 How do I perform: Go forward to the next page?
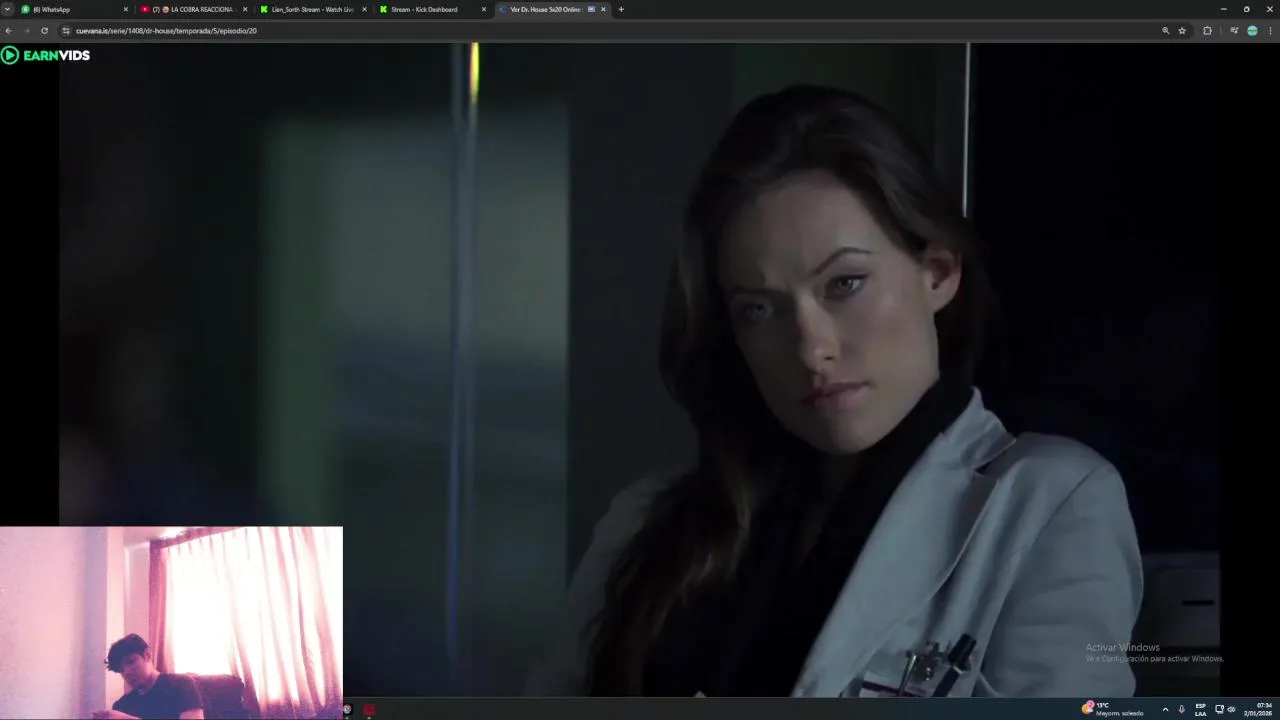pyautogui.click(x=26, y=31)
